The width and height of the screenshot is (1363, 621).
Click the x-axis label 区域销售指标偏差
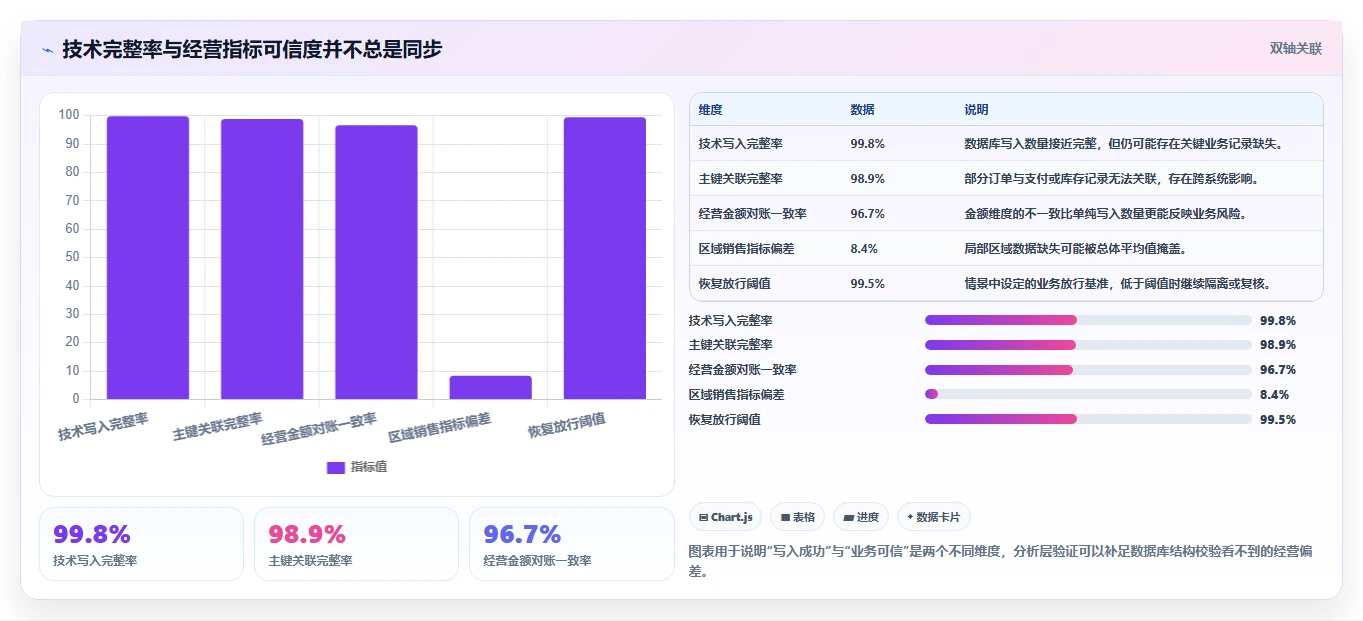(440, 428)
